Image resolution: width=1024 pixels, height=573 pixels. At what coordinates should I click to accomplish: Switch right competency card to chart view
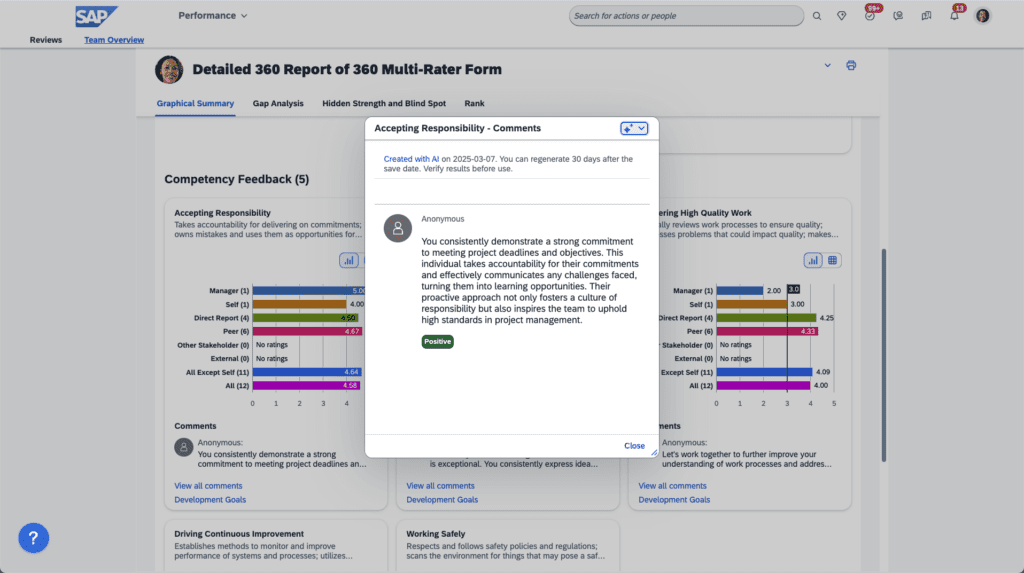tap(813, 260)
